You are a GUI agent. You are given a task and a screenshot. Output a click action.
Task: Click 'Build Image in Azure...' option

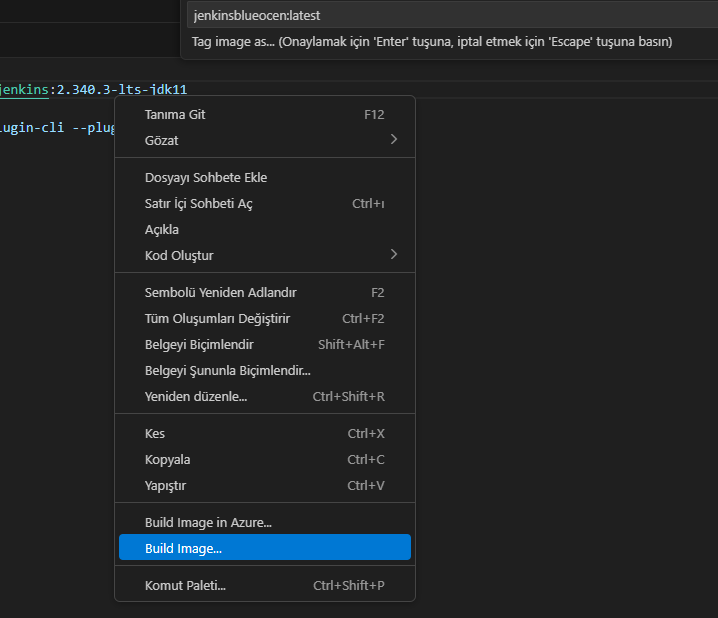[208, 522]
